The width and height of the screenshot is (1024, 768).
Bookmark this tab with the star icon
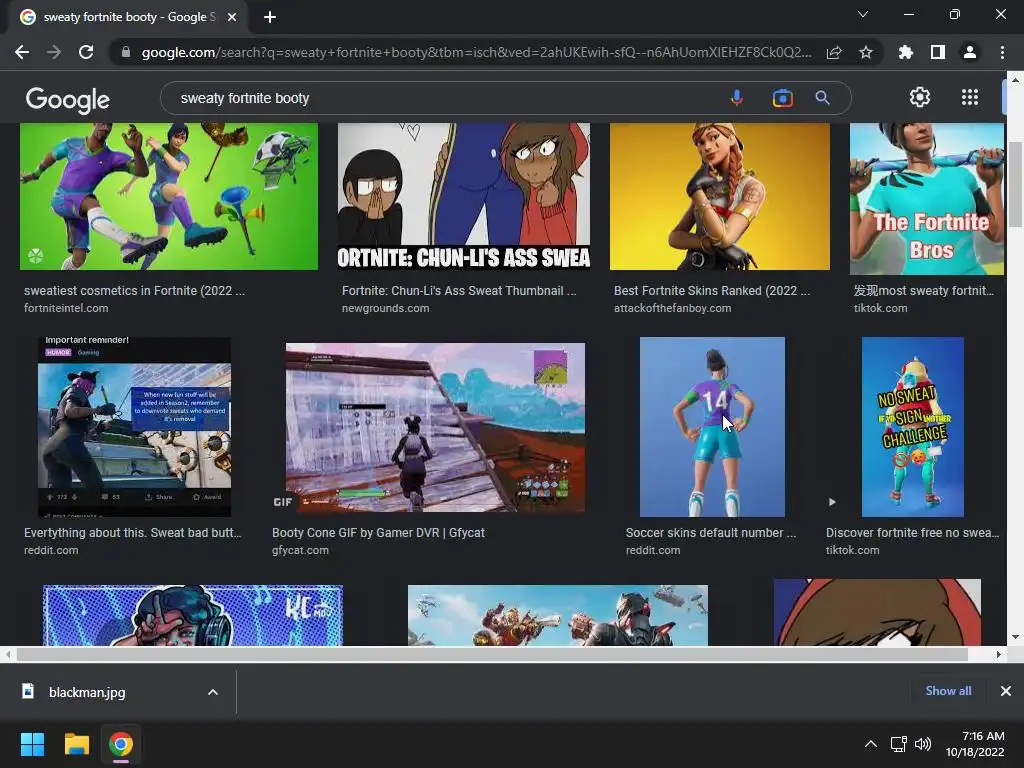click(866, 52)
